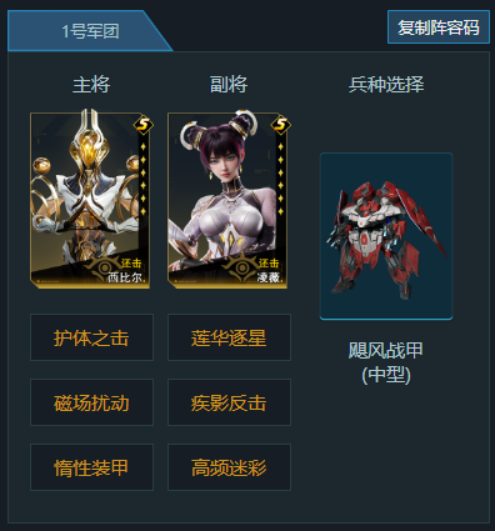This screenshot has width=495, height=532.
Task: Select the 莲华逐星 skill
Action: tap(229, 338)
